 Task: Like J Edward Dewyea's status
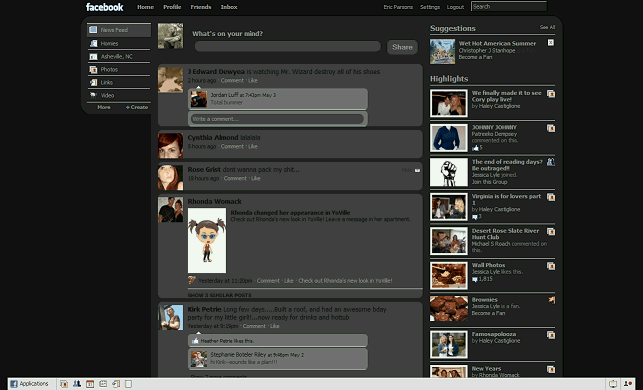point(253,80)
